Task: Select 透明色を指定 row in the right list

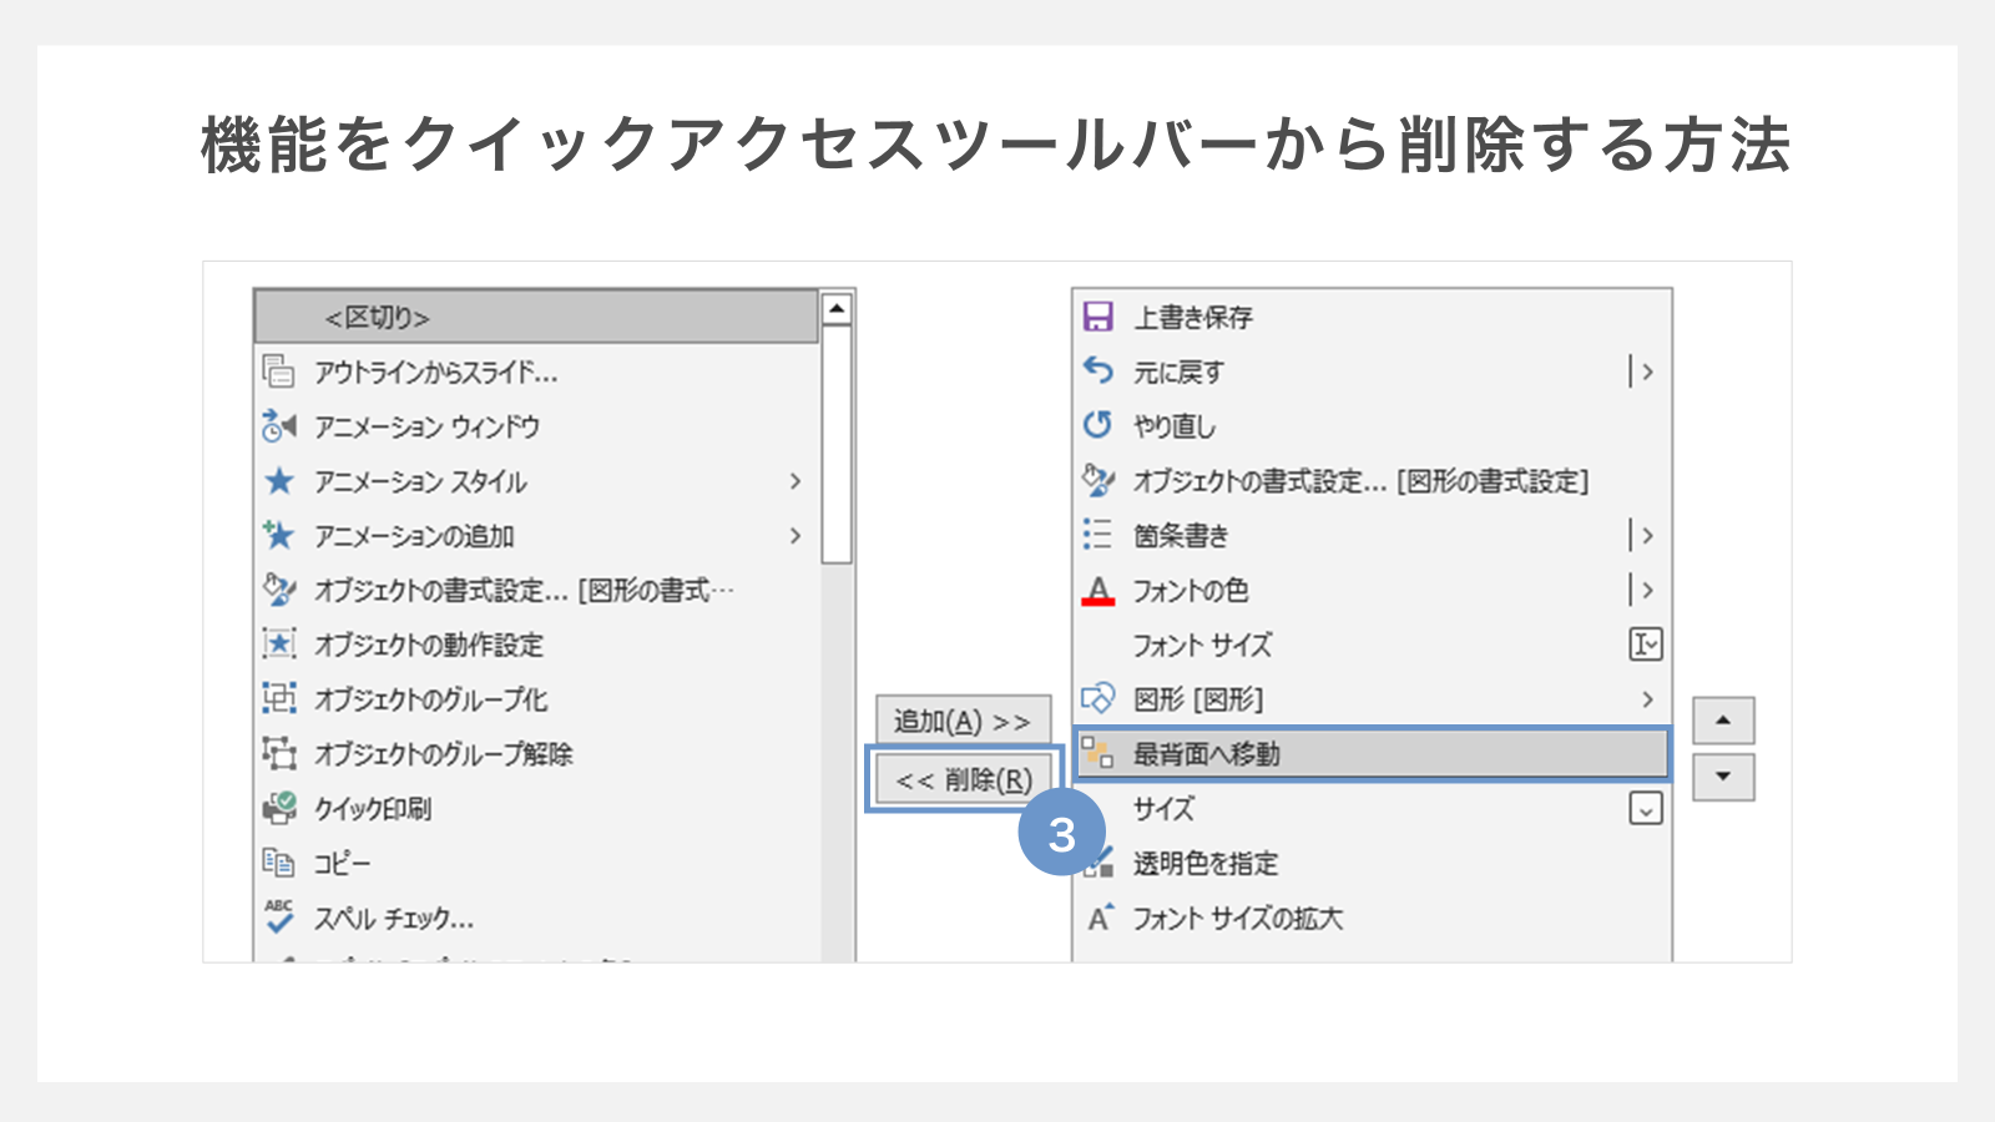Action: click(x=1371, y=863)
